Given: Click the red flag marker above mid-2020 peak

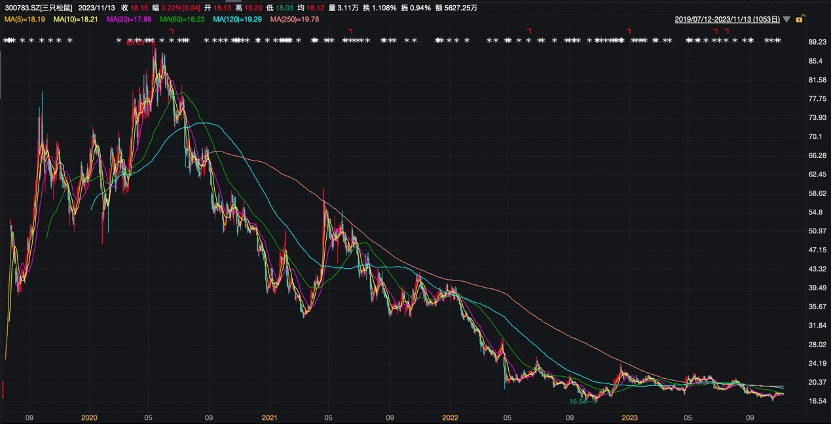Looking at the screenshot, I should click(x=172, y=32).
